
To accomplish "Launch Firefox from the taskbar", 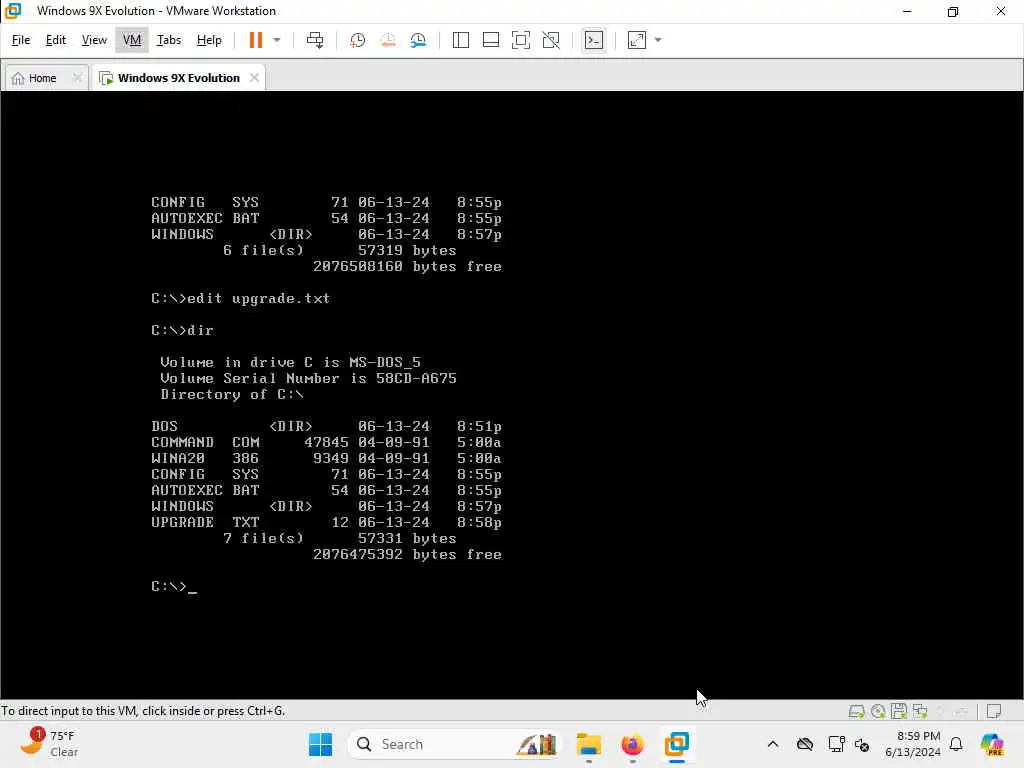I will 632,744.
